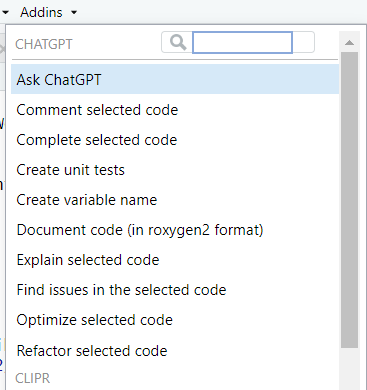Choose Document code (in roxygen2 format)
367x390 pixels.
coord(175,230)
